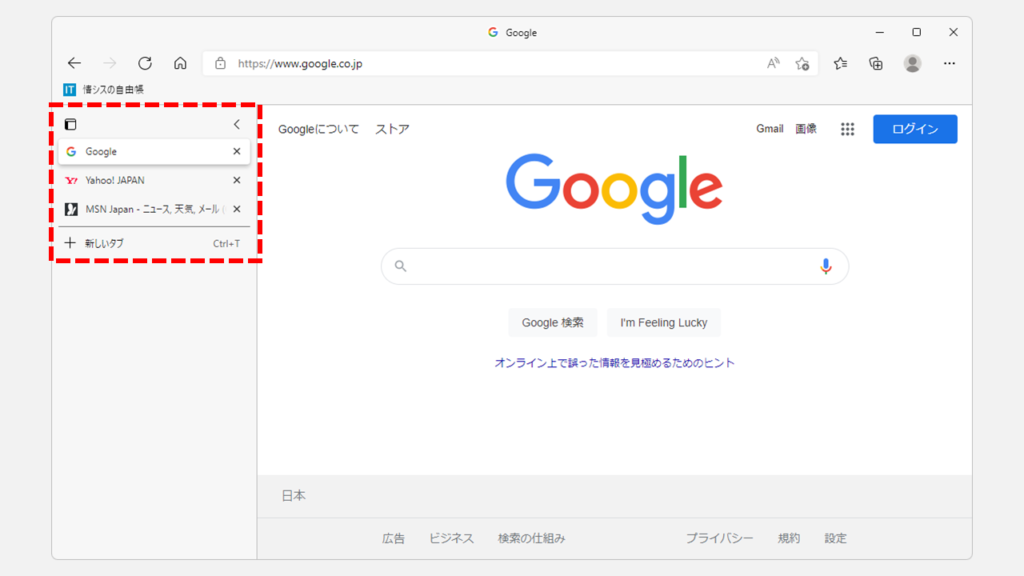Add this page to favorites star icon
The width and height of the screenshot is (1024, 576).
(x=802, y=63)
